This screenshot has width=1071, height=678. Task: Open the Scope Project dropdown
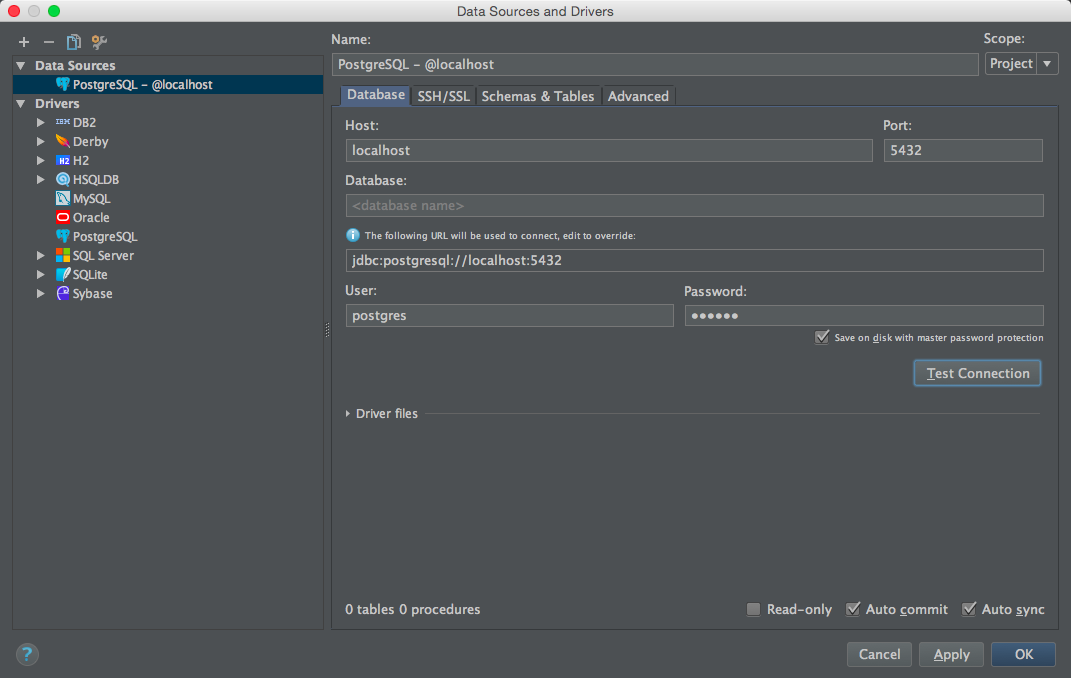(x=1021, y=63)
